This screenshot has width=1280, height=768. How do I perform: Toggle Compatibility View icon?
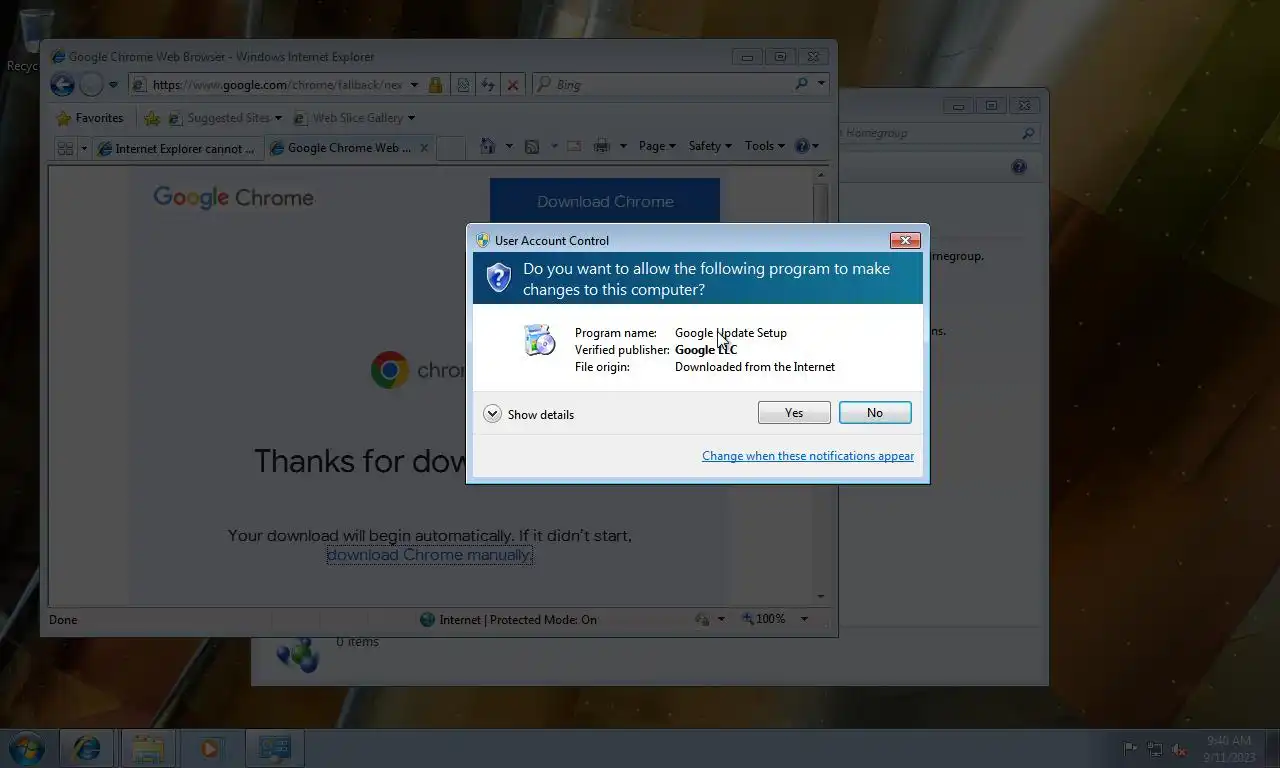[x=463, y=85]
